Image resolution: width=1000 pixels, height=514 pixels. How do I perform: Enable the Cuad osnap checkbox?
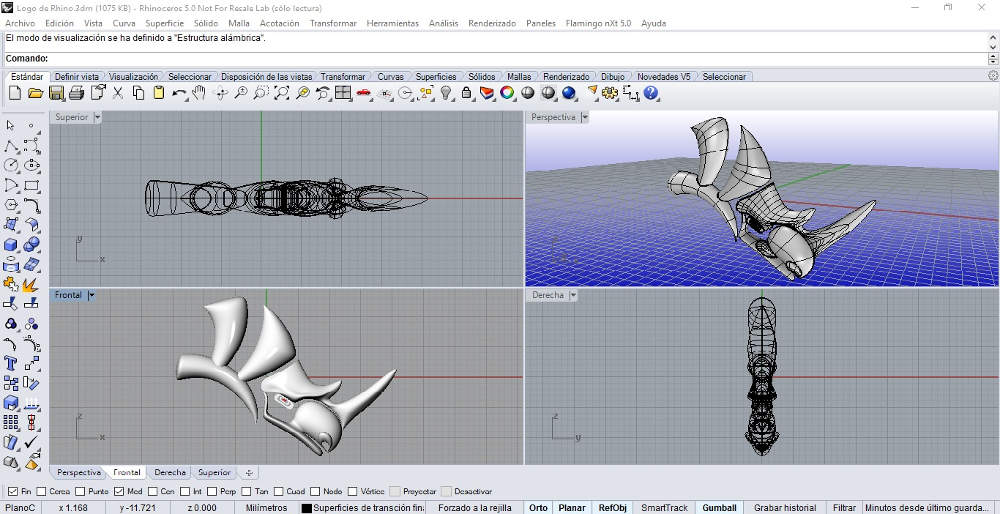coord(278,492)
